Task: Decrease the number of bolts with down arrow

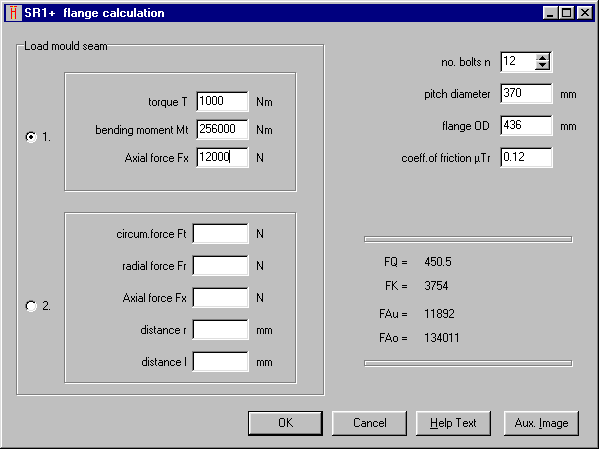Action: coord(542,65)
